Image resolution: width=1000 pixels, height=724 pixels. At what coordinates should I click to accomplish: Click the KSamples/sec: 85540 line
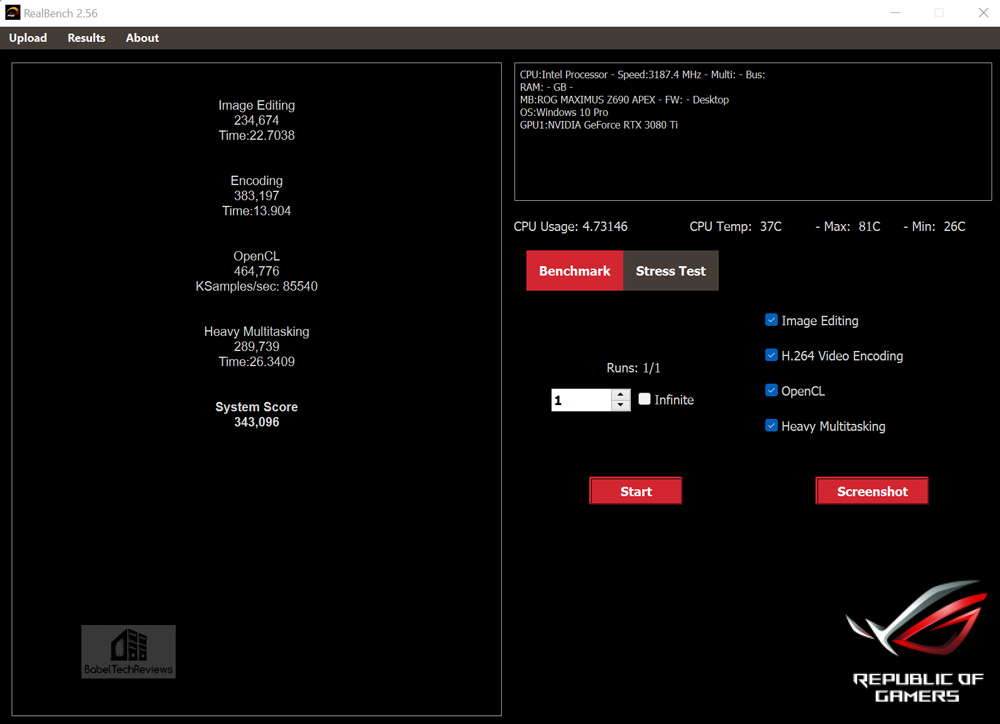(x=256, y=286)
